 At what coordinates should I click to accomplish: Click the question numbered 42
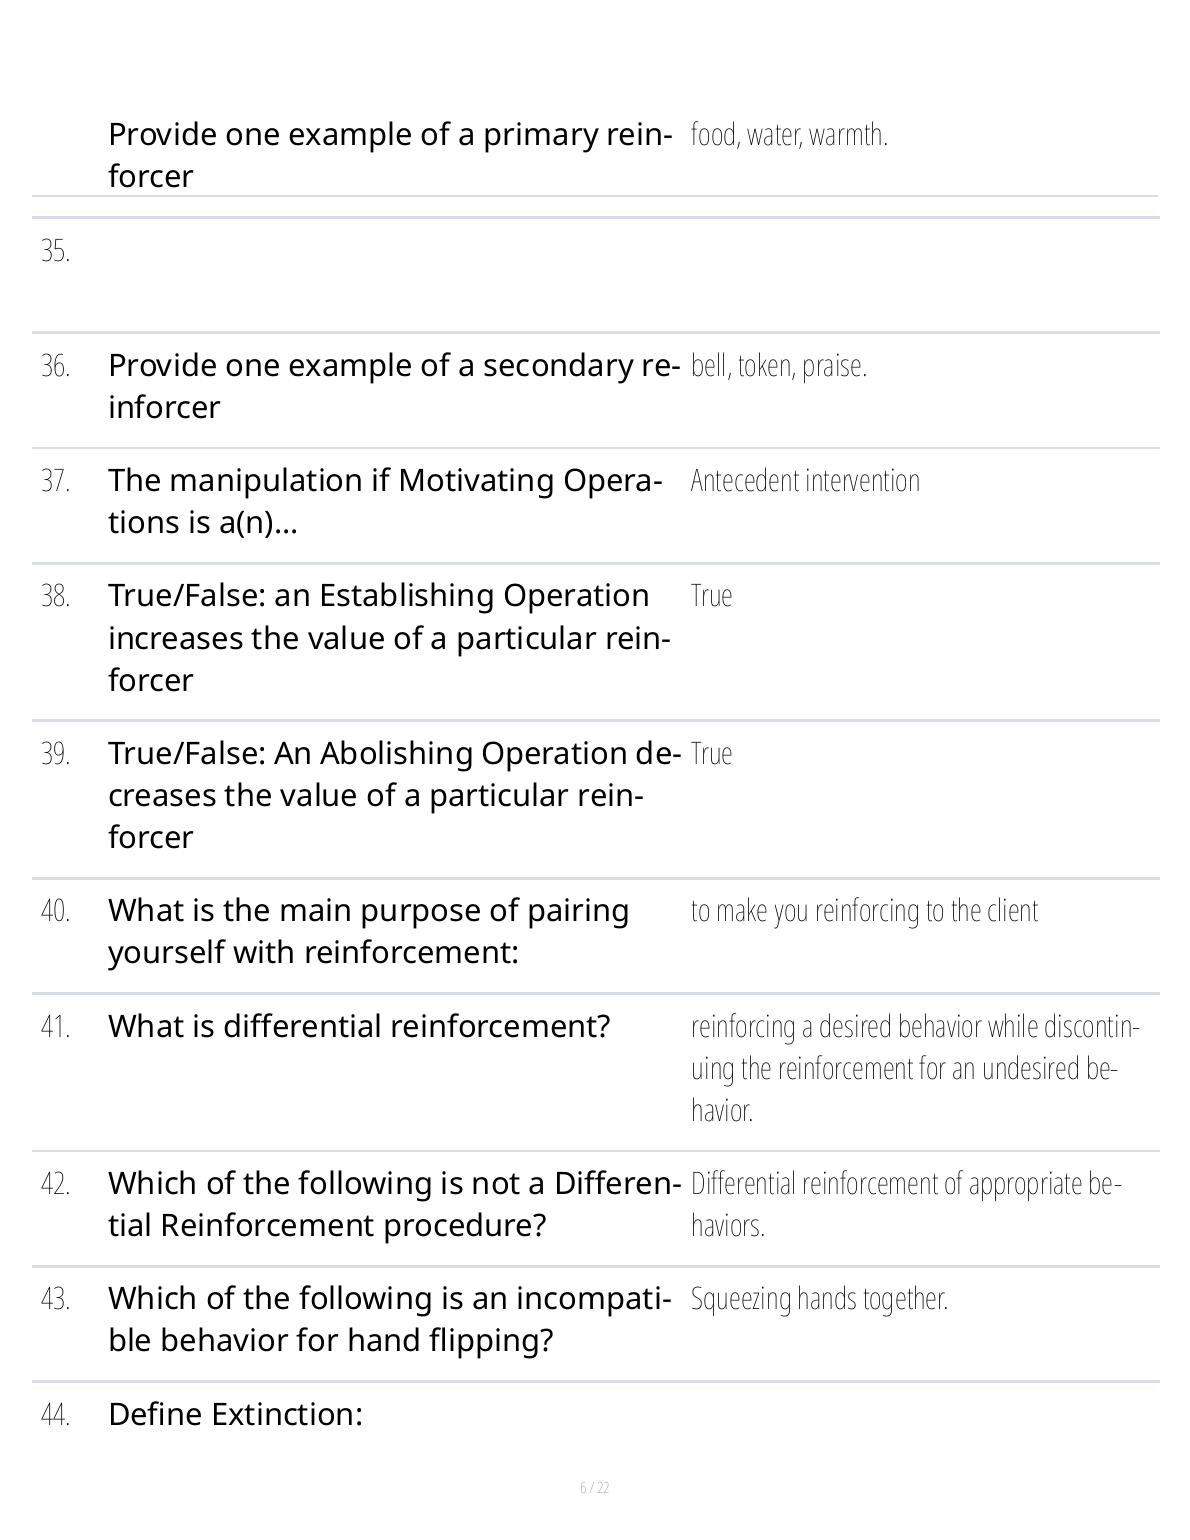pyautogui.click(x=393, y=1204)
